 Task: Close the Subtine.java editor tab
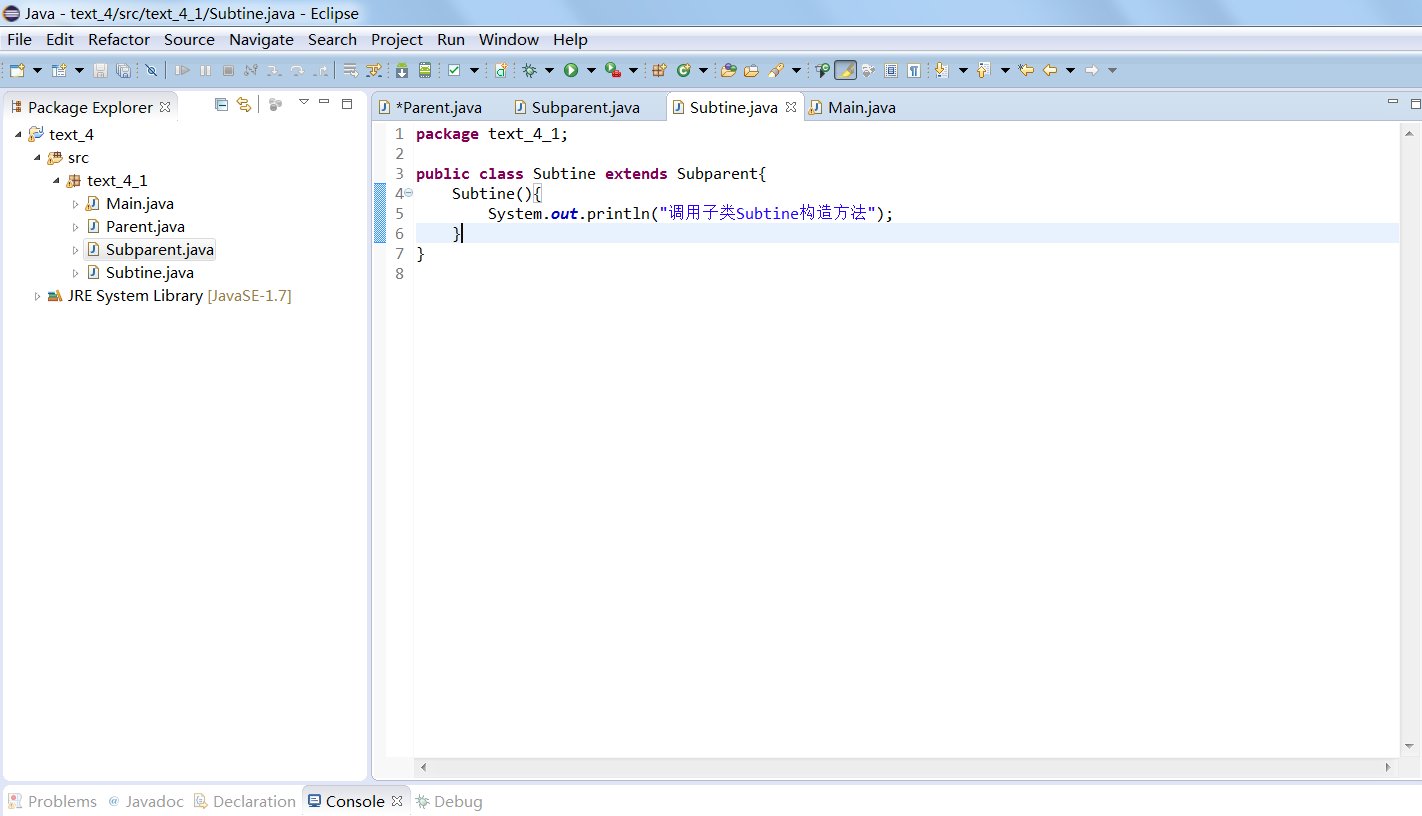[x=790, y=107]
